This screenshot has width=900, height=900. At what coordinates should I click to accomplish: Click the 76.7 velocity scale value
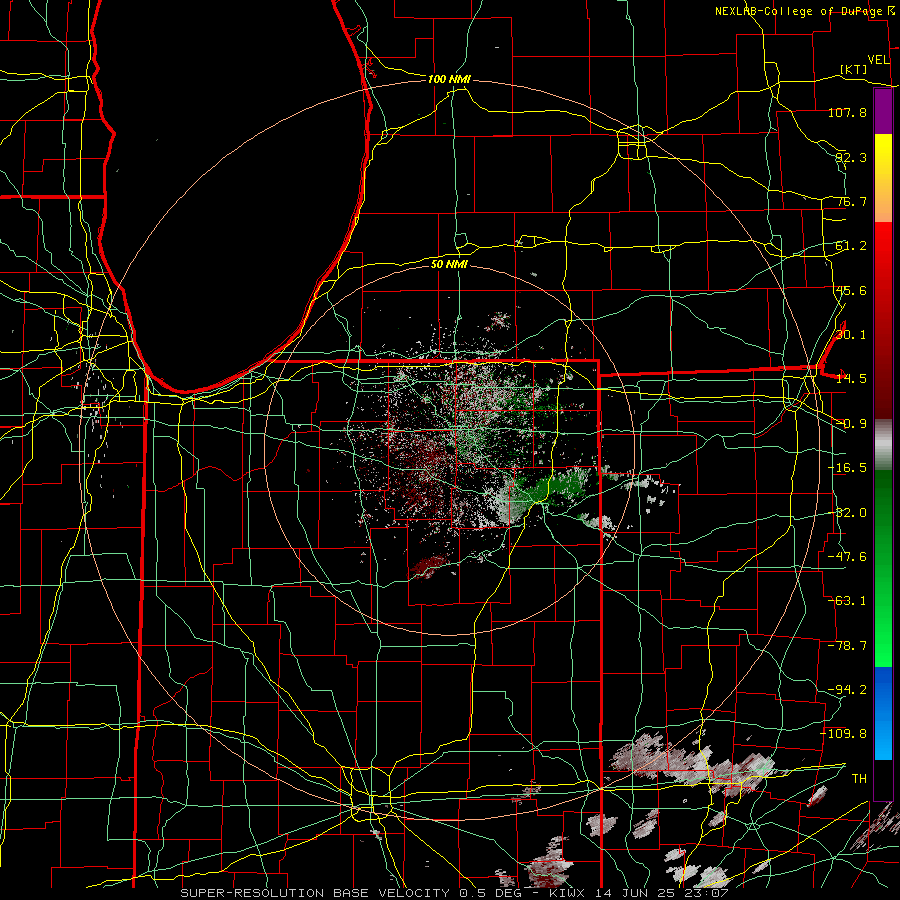click(851, 201)
